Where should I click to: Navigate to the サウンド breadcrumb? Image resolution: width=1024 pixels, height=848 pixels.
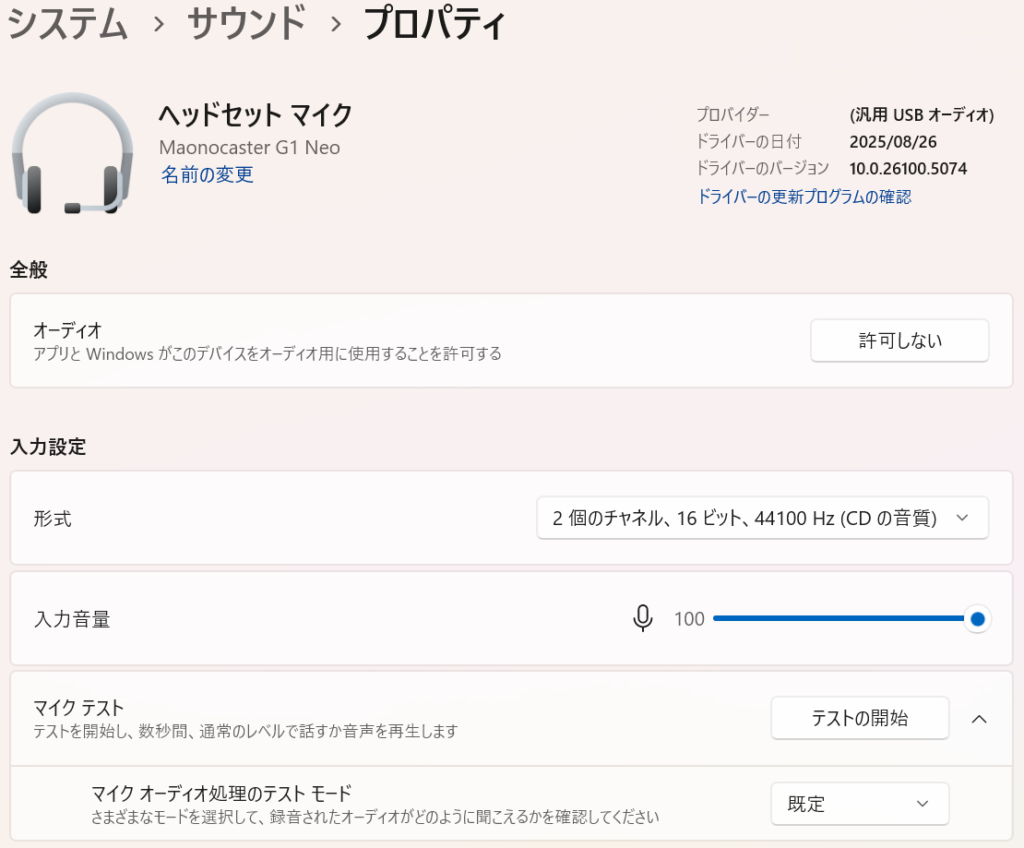(246, 24)
